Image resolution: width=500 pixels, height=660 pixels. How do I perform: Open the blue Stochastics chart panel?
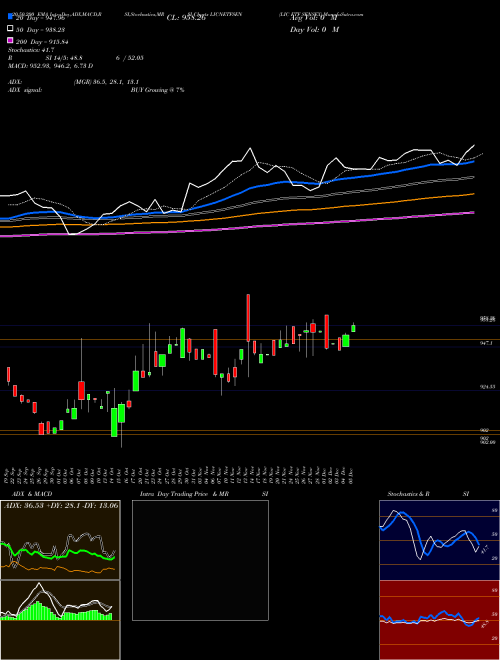coord(439,540)
